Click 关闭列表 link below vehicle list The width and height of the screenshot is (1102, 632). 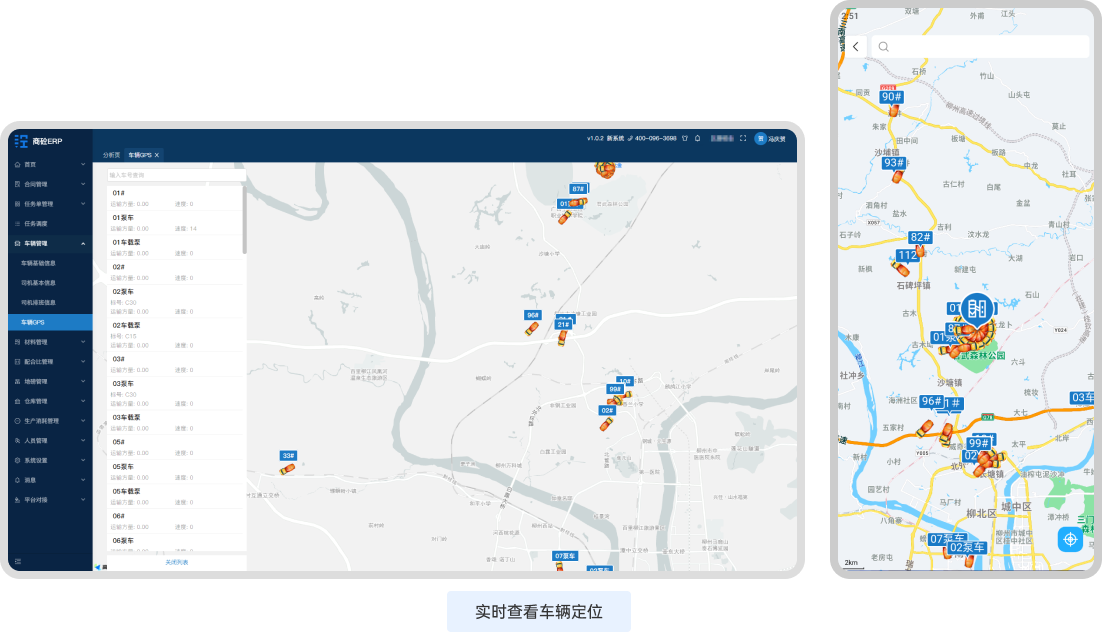pos(176,562)
